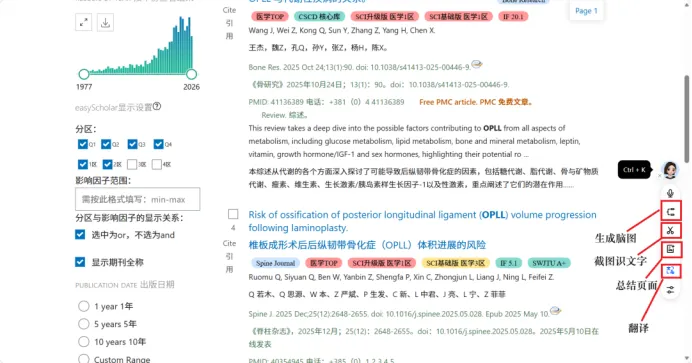Screen dimensions: 692x363
Task: Toggle the 选中为or,不选为and checkbox
Action: (x=80, y=234)
